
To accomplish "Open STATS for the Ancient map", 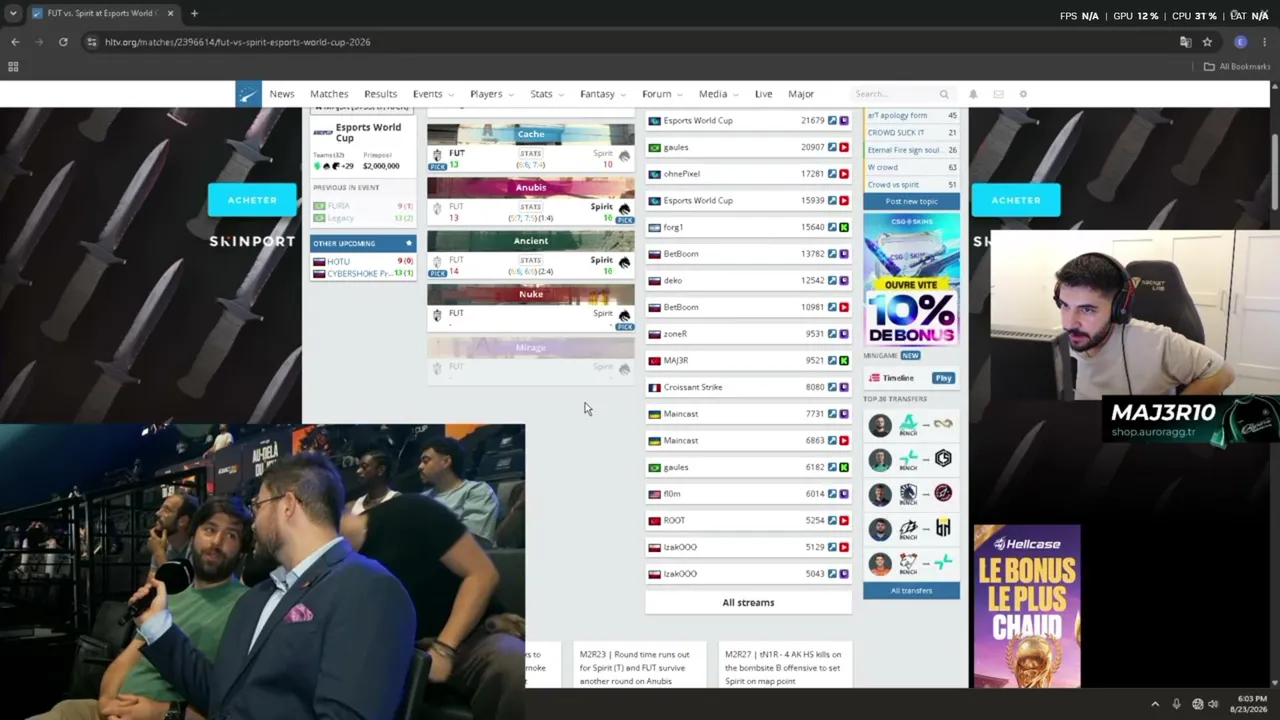I will click(530, 260).
